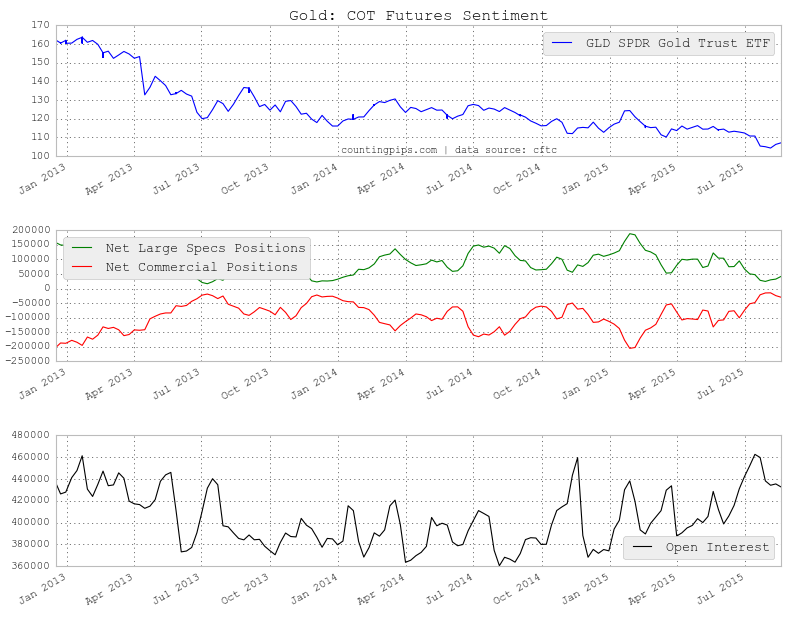Select the Net Commercial Positions legend label

(x=202, y=267)
